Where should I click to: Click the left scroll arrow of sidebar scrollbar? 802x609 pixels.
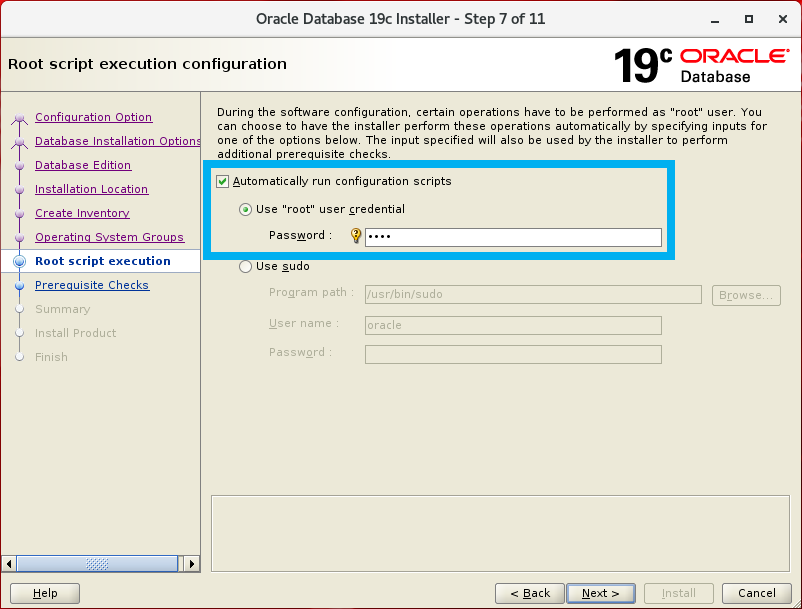click(x=9, y=564)
